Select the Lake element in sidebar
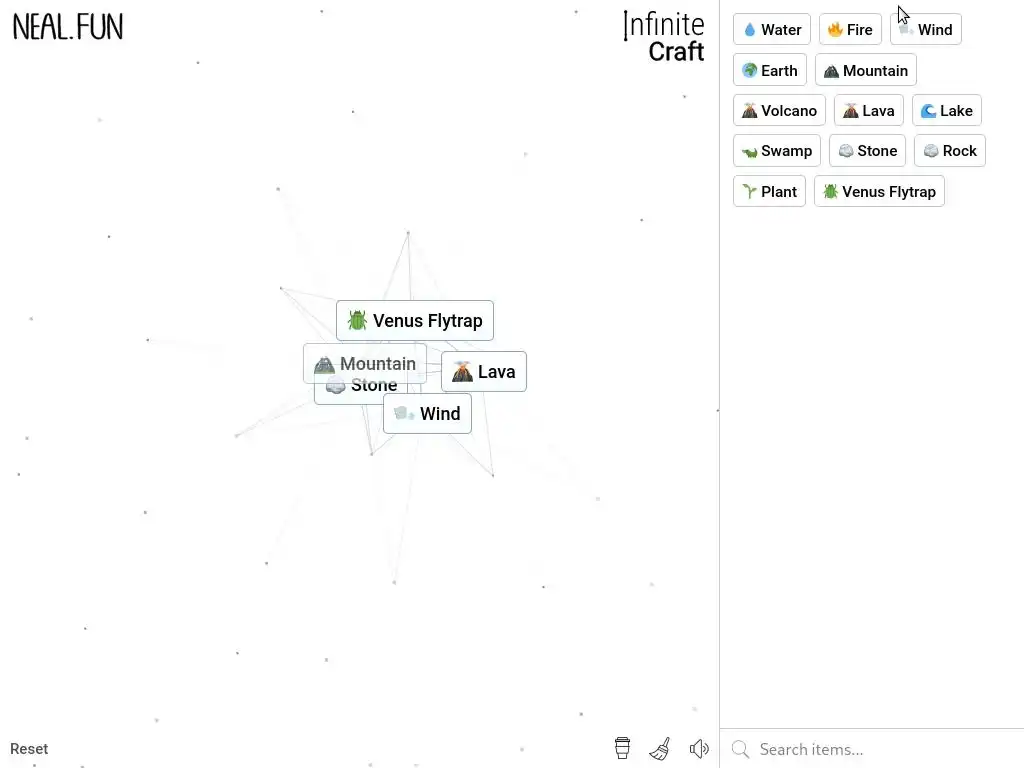The height and width of the screenshot is (768, 1024). coord(947,110)
